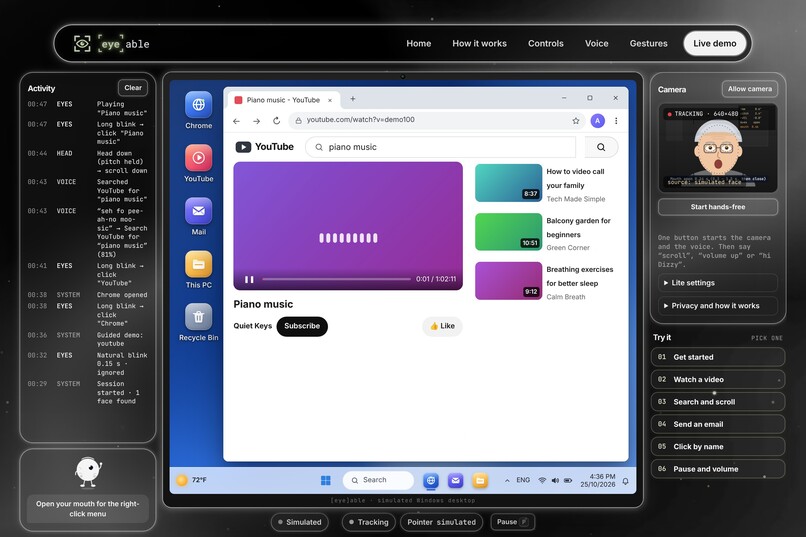Viewport: 806px width, 537px height.
Task: Click the taskbar Wi-Fi icon
Action: (x=542, y=480)
